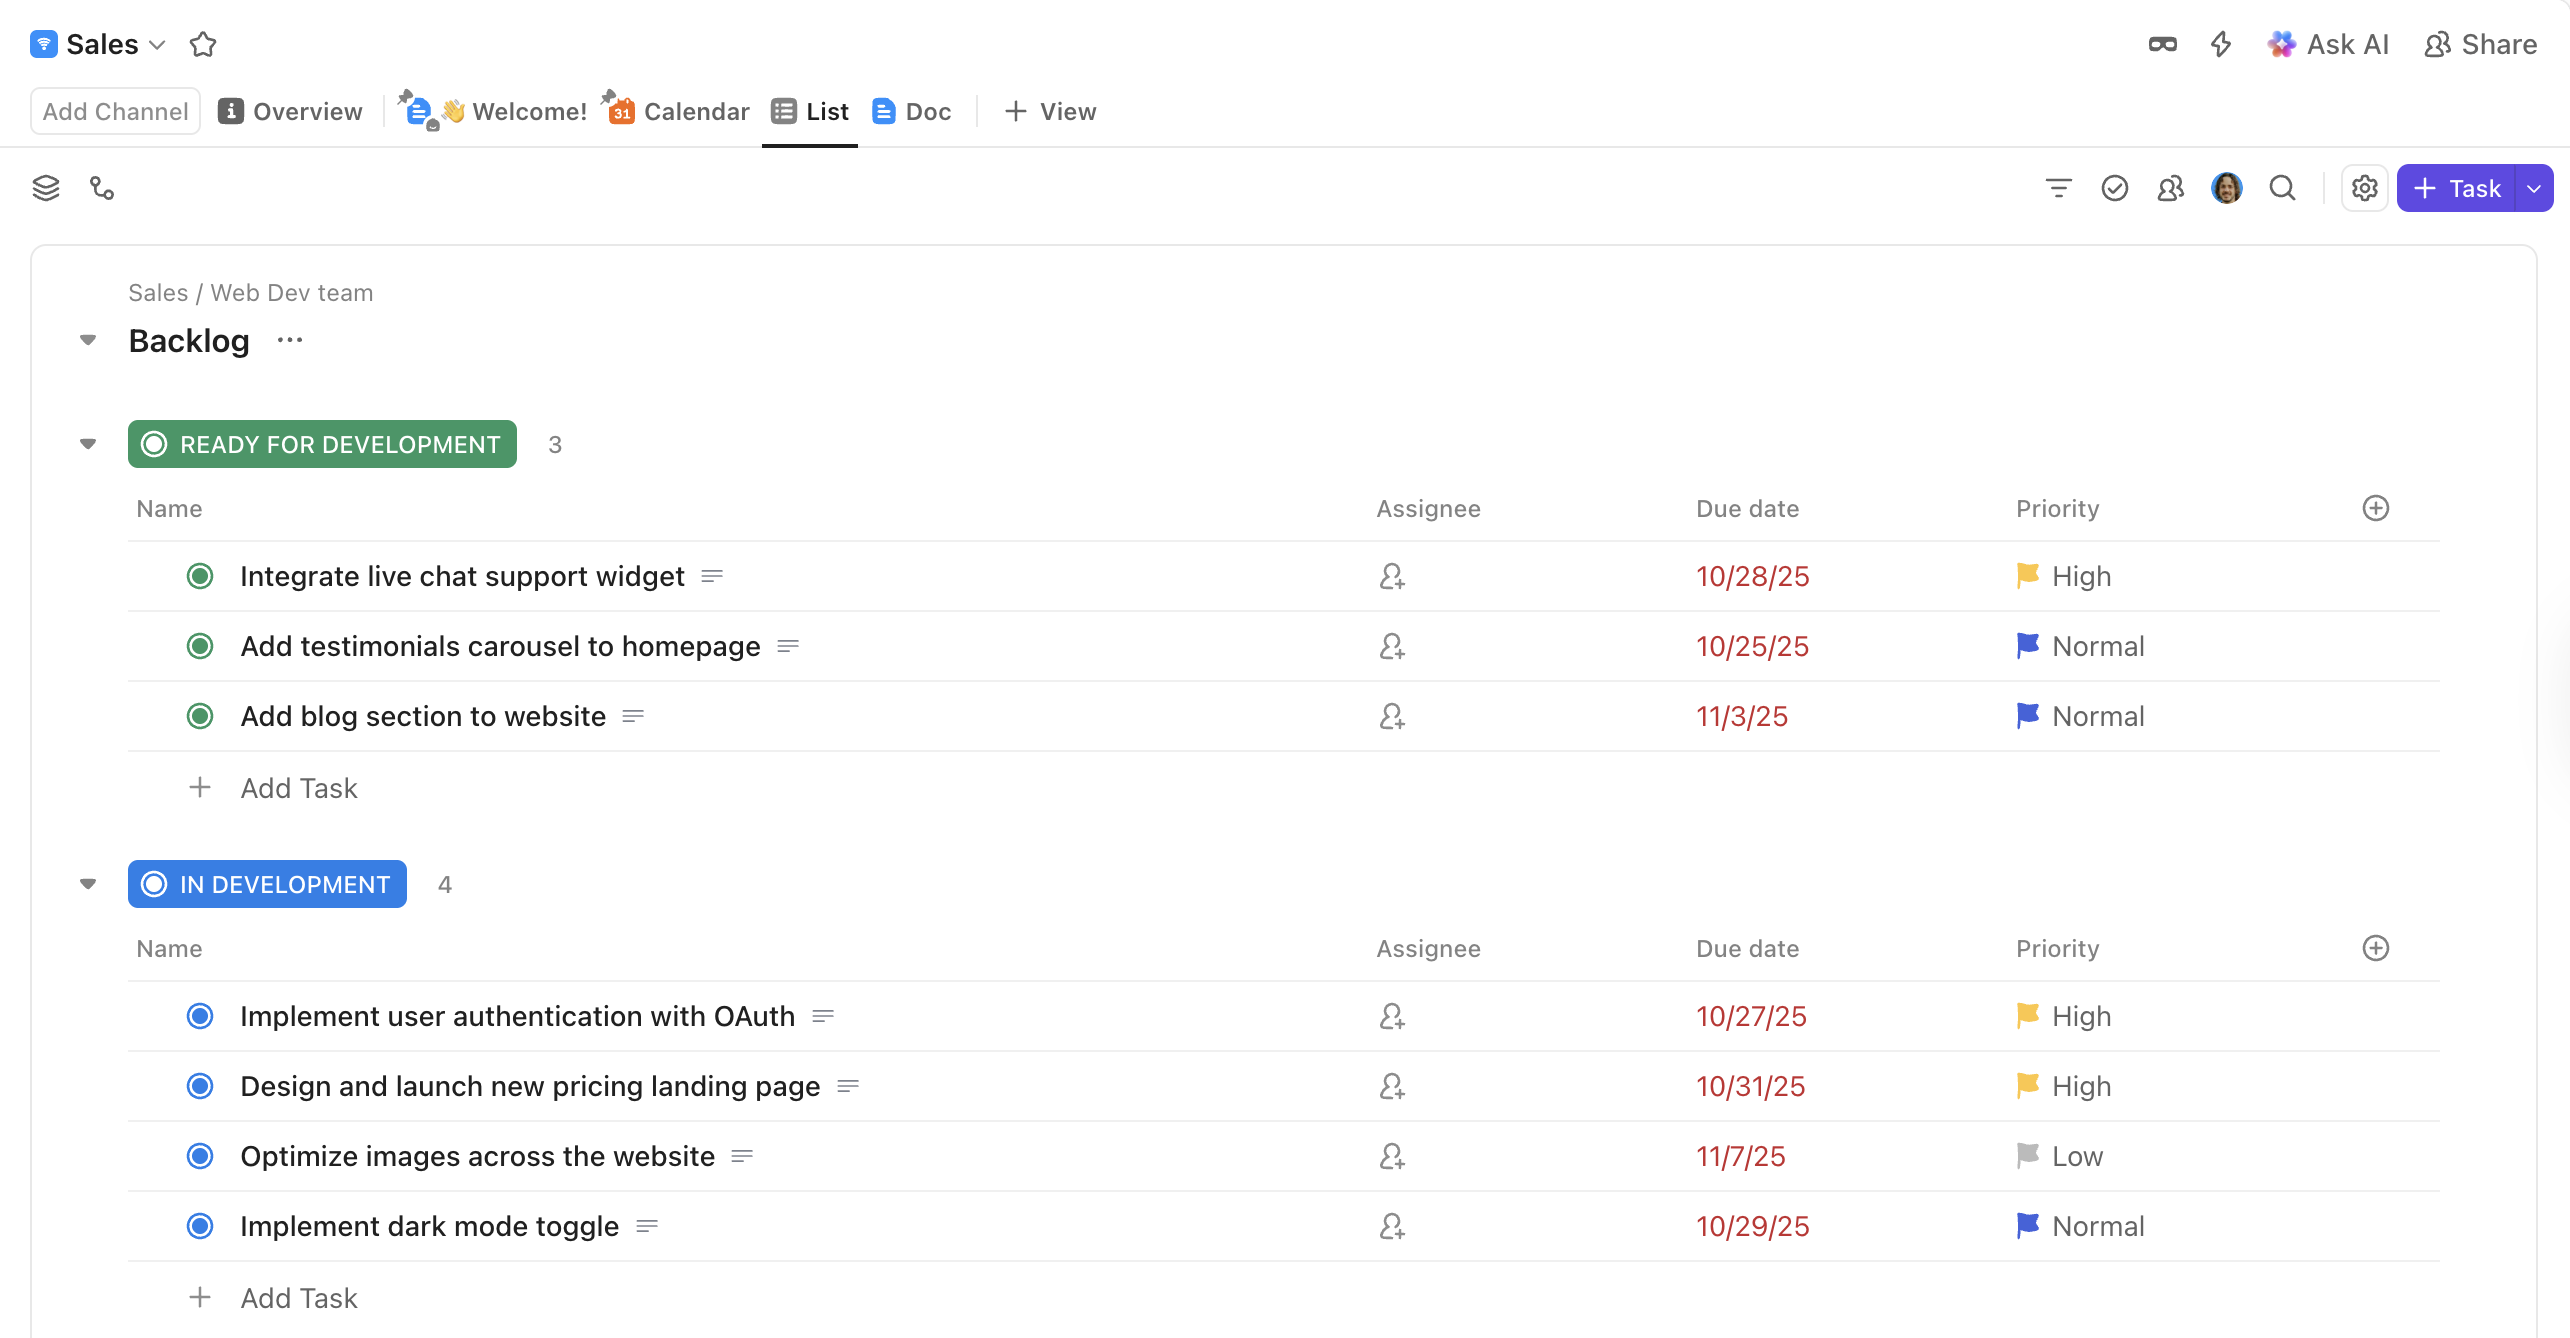Viewport: 2570px width, 1338px height.
Task: Click status circle for Integrate live chat support widget
Action: pos(199,576)
